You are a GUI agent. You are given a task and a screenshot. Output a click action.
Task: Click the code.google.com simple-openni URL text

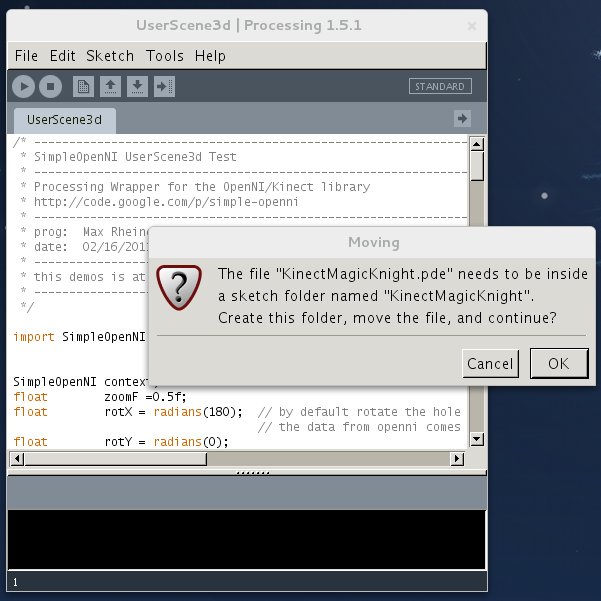166,202
